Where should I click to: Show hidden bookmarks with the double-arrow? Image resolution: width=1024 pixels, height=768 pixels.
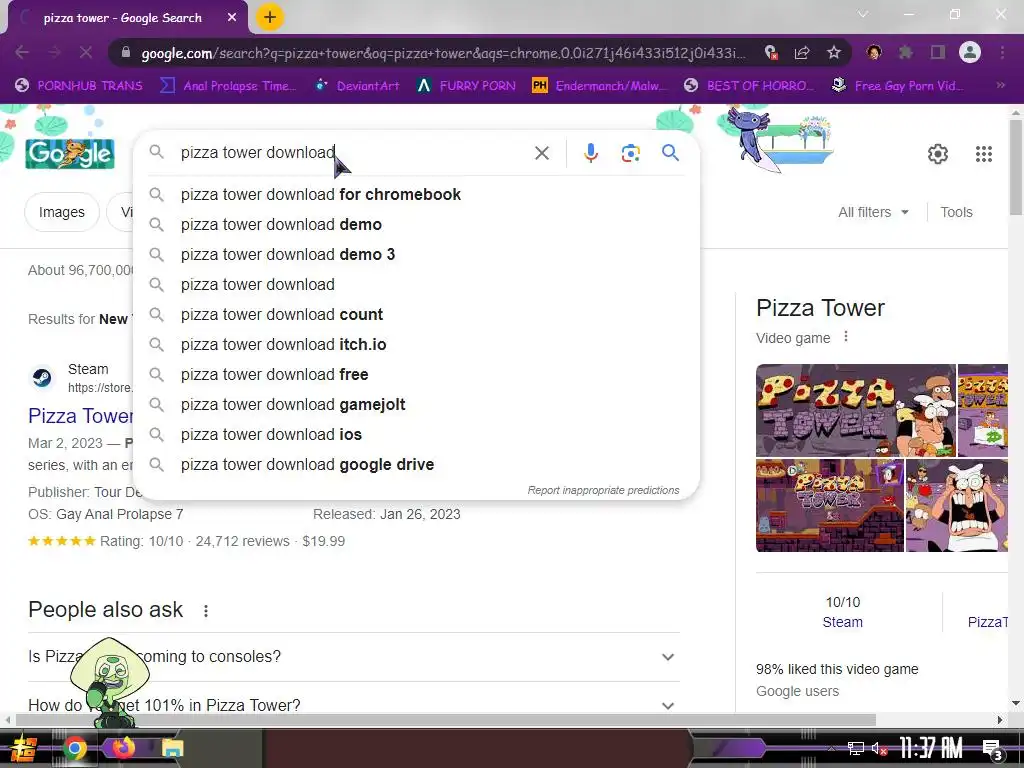(x=1000, y=86)
